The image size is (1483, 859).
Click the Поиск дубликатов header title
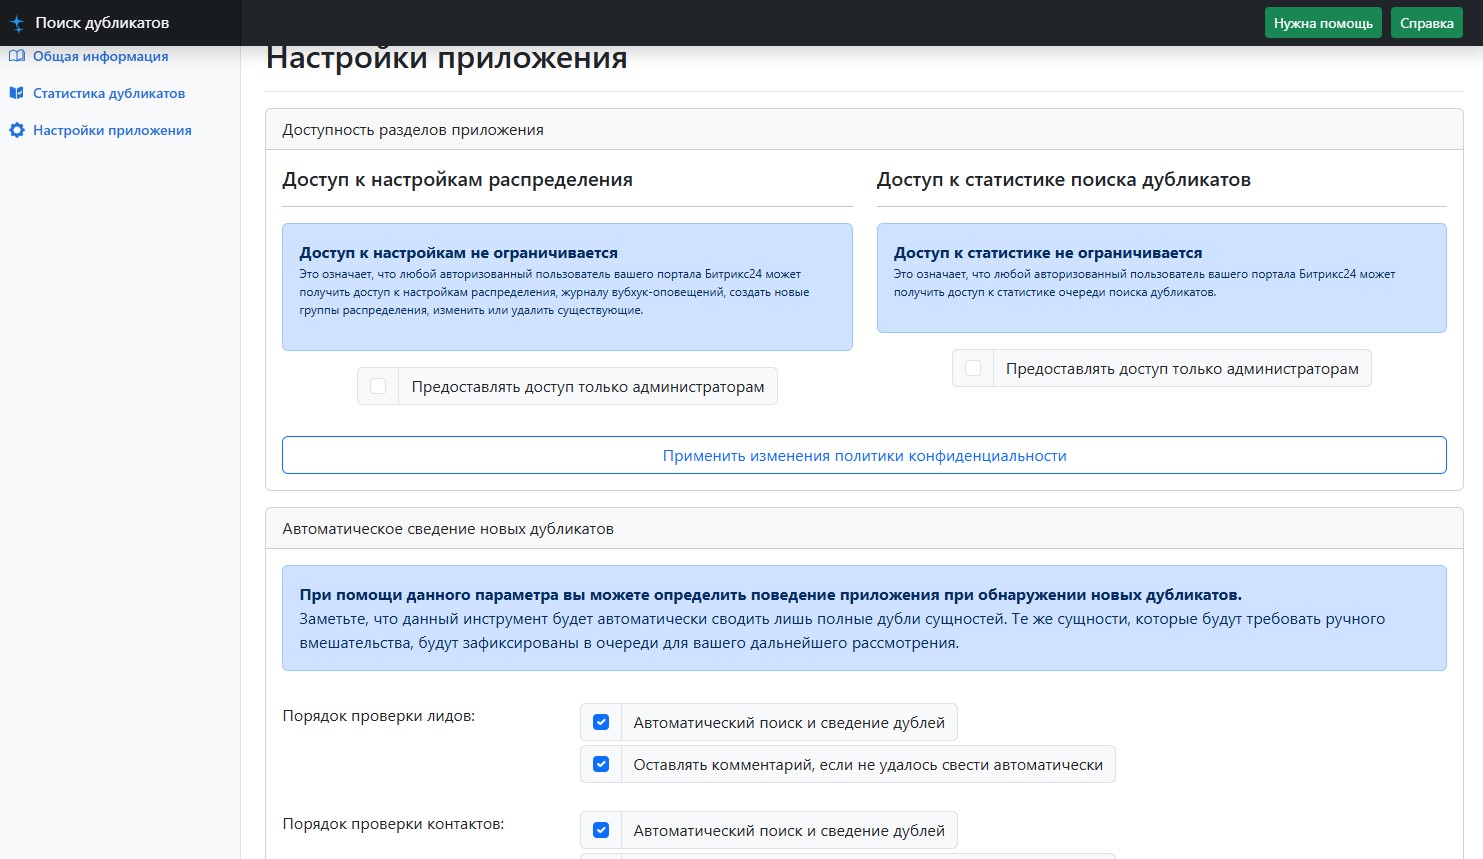(x=102, y=23)
